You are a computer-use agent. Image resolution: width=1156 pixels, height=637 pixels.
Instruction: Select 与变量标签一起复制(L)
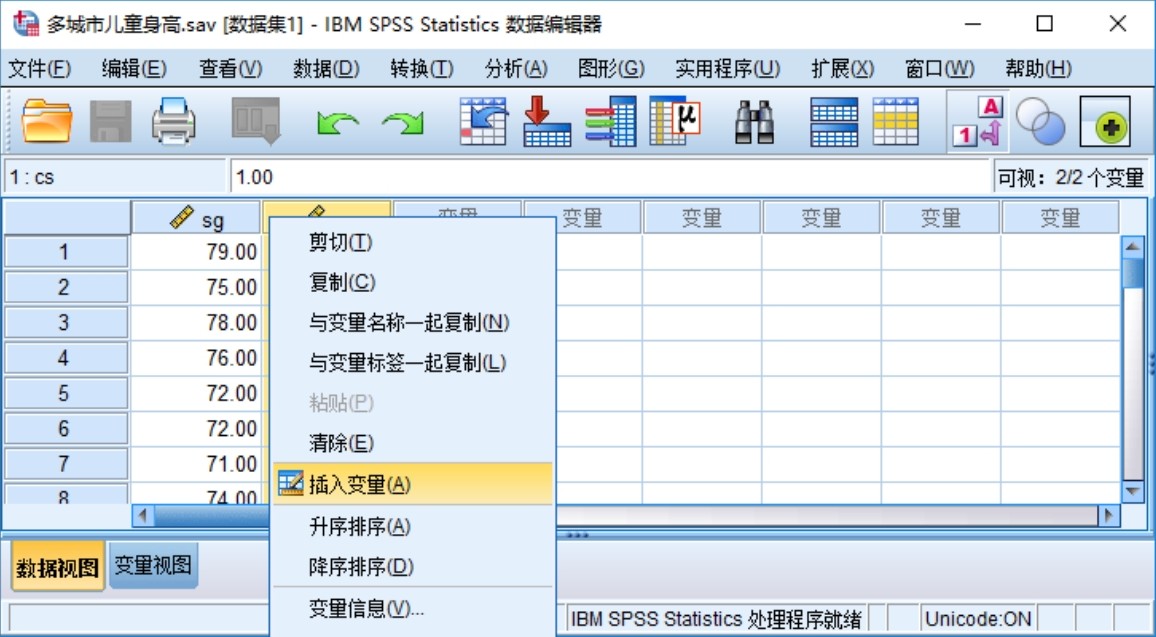click(x=412, y=363)
